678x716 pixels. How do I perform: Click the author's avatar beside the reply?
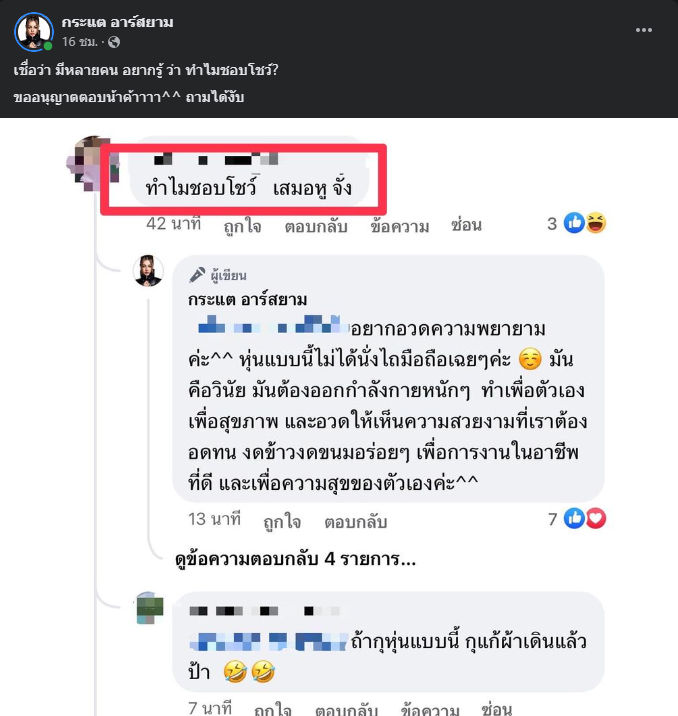[148, 270]
